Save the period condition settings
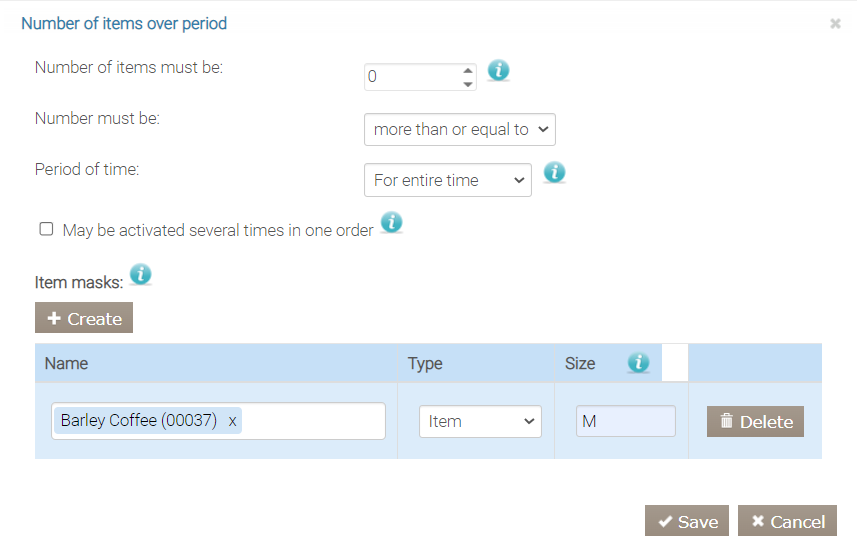 click(x=687, y=521)
